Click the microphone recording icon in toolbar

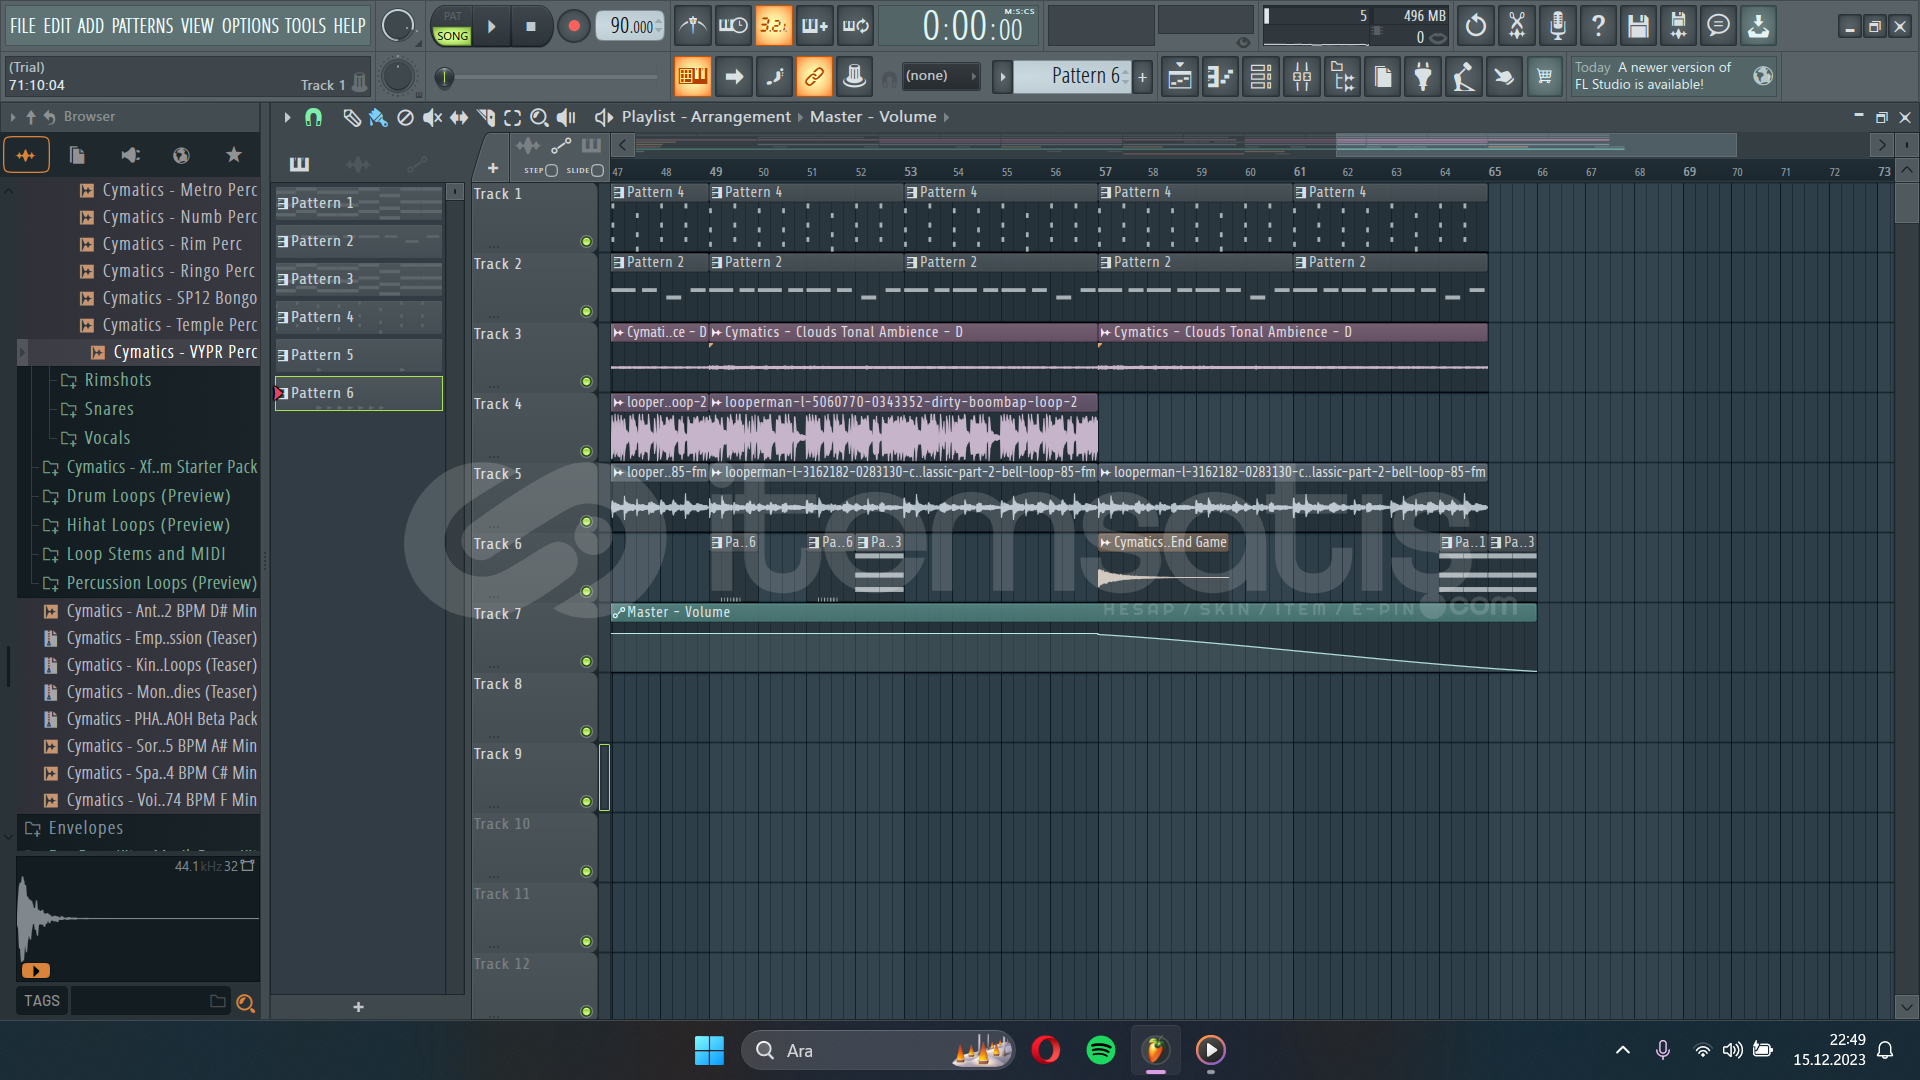[x=1557, y=26]
